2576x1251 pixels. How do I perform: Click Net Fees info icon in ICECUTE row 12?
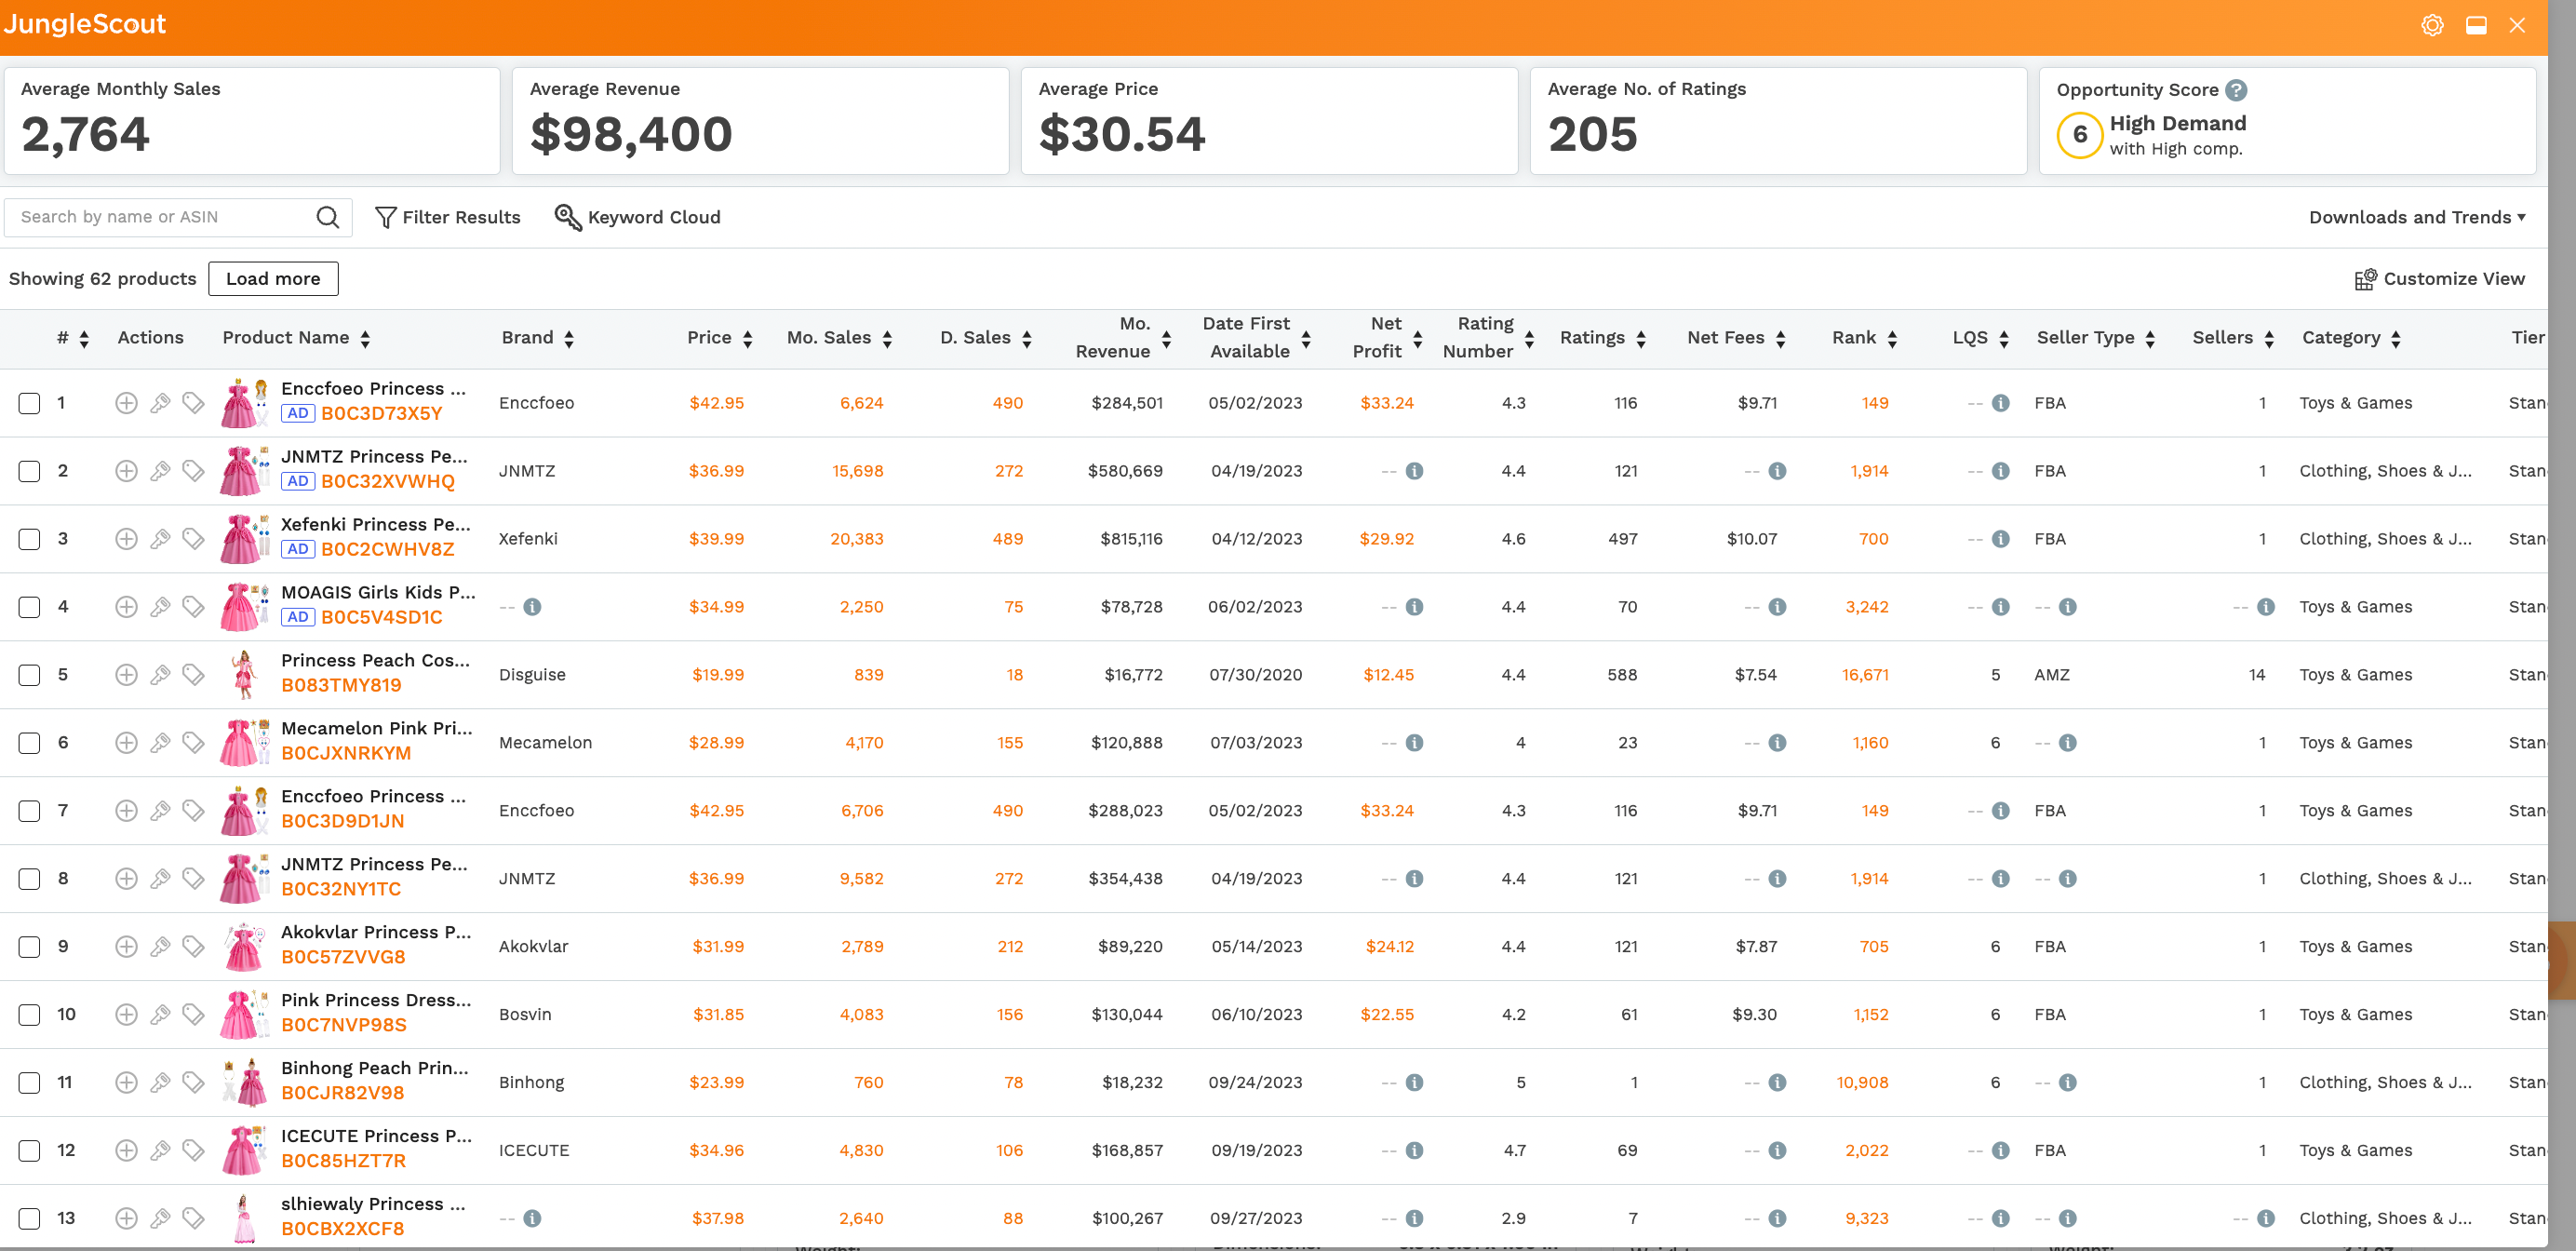pyautogui.click(x=1777, y=1151)
